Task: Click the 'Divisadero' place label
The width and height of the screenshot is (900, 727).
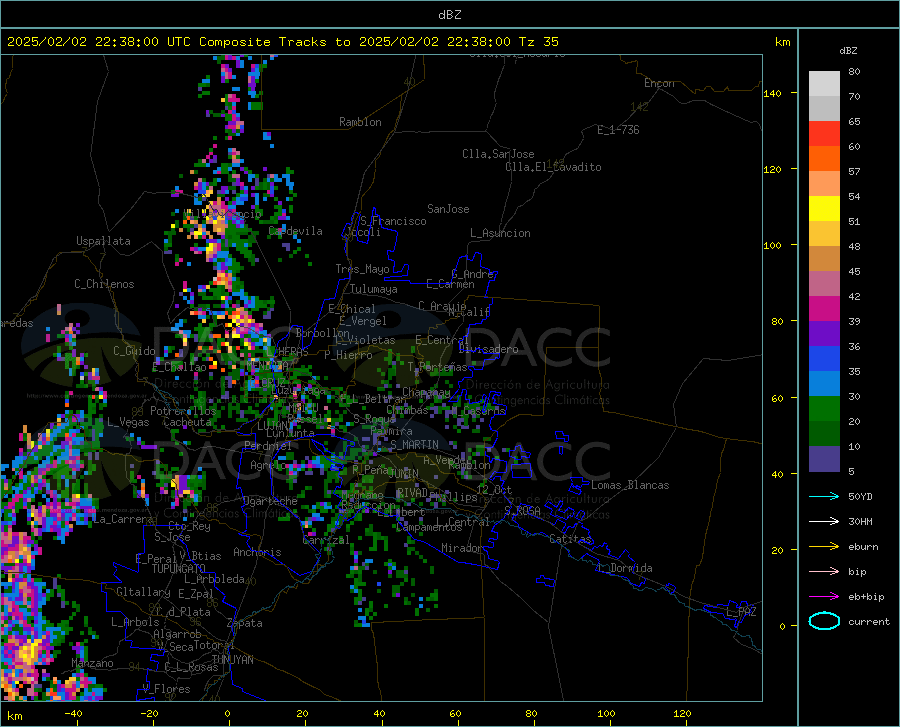Action: point(488,349)
